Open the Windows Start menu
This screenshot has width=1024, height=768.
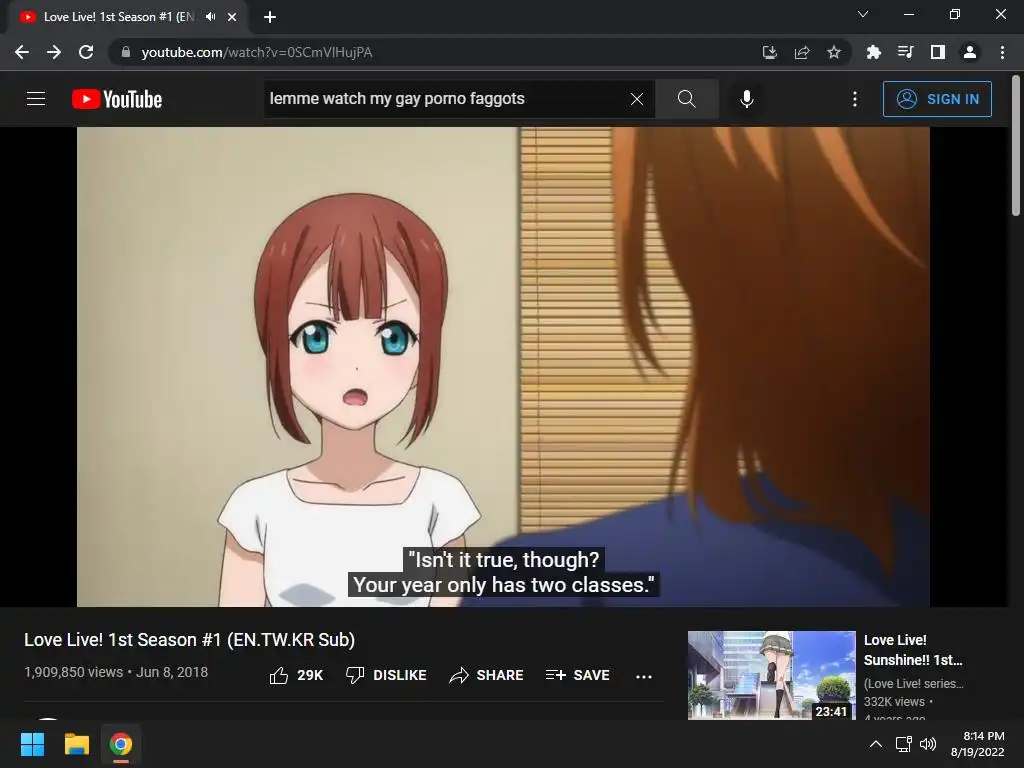[33, 744]
